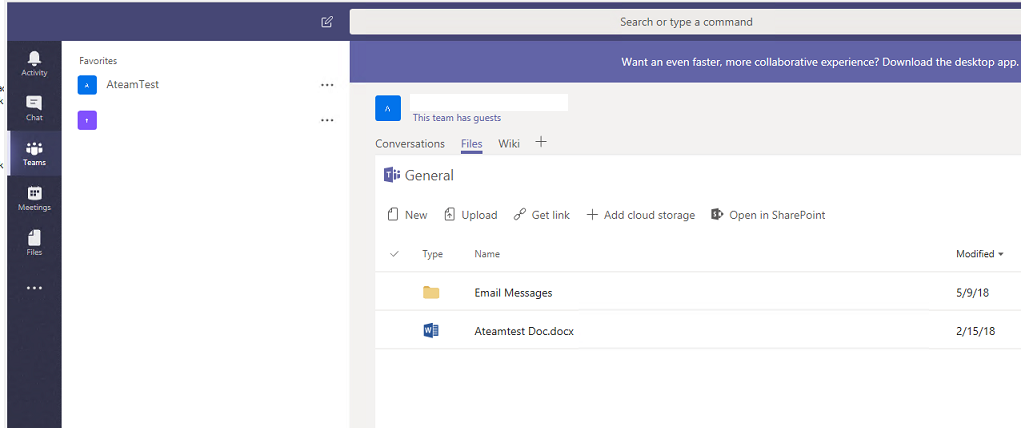
Task: Click the Upload button
Action: point(470,215)
